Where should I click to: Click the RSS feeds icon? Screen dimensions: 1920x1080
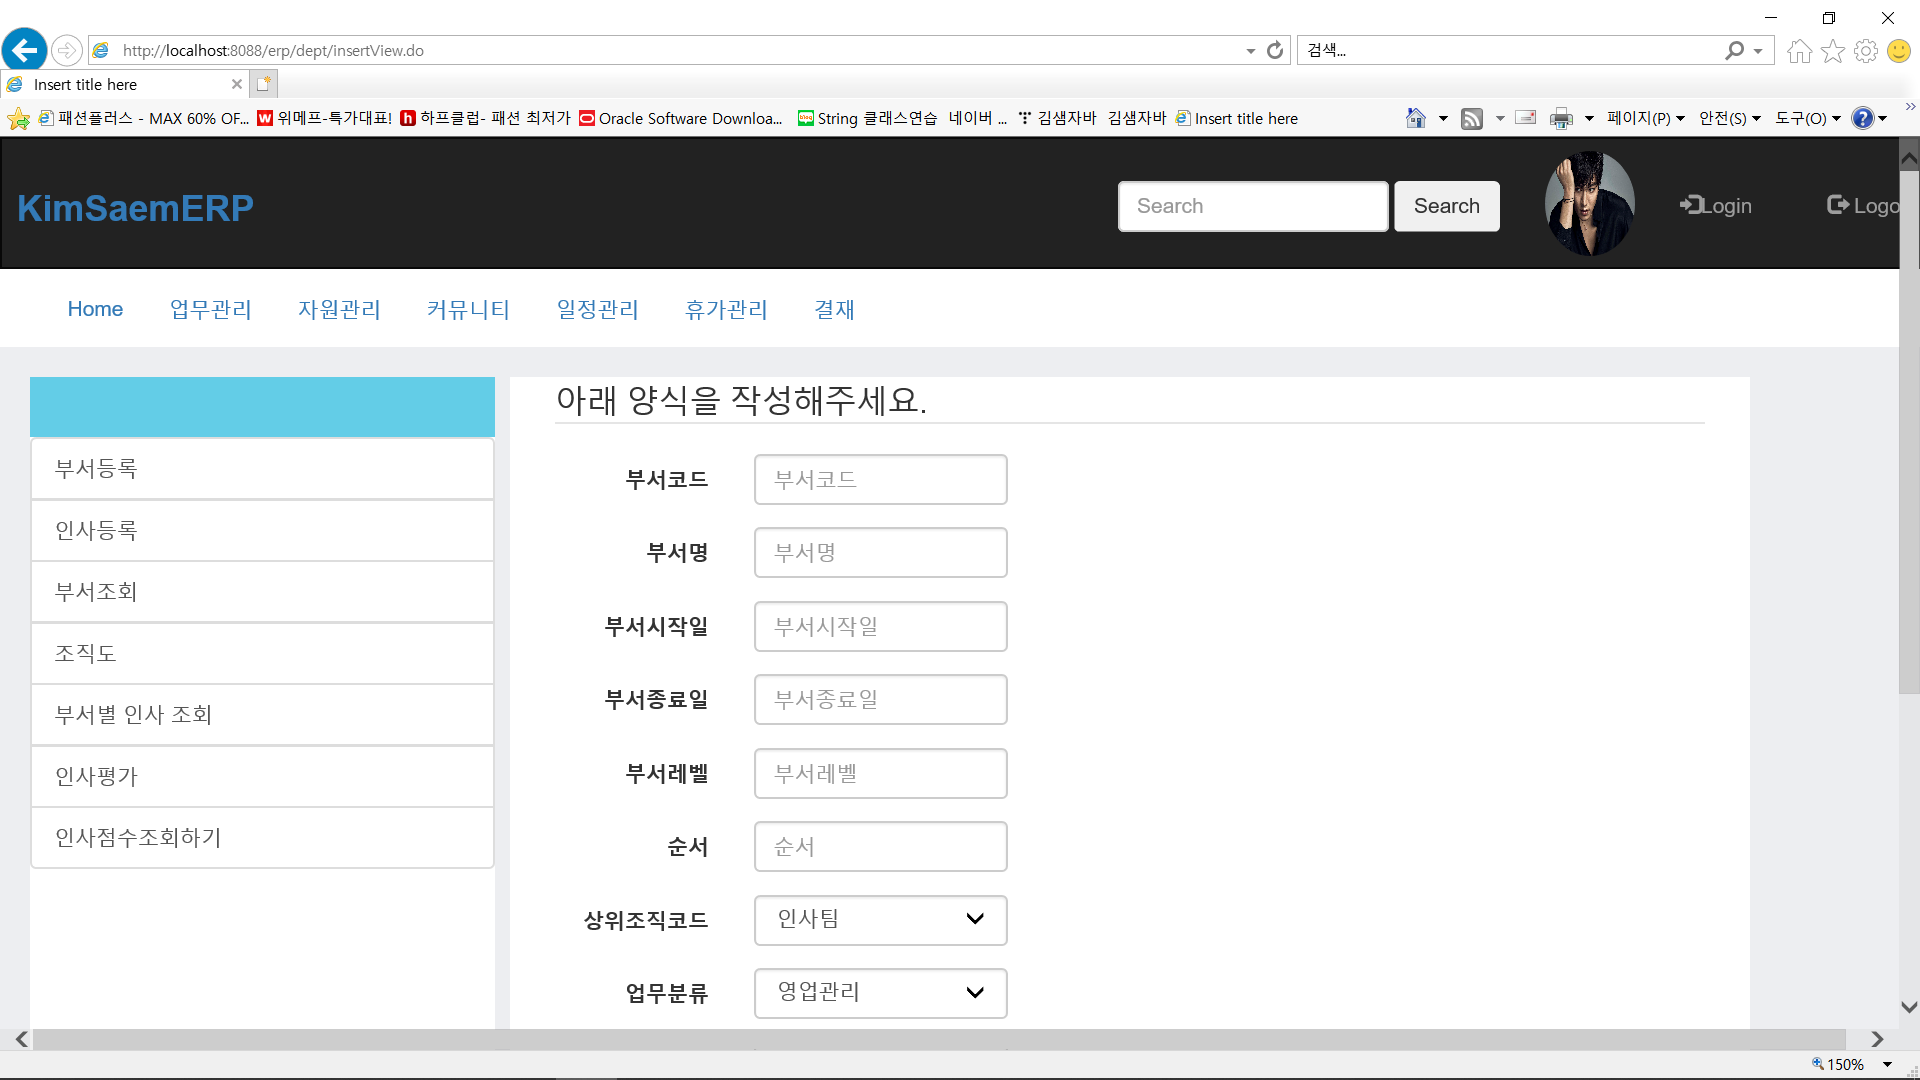pyautogui.click(x=1471, y=119)
